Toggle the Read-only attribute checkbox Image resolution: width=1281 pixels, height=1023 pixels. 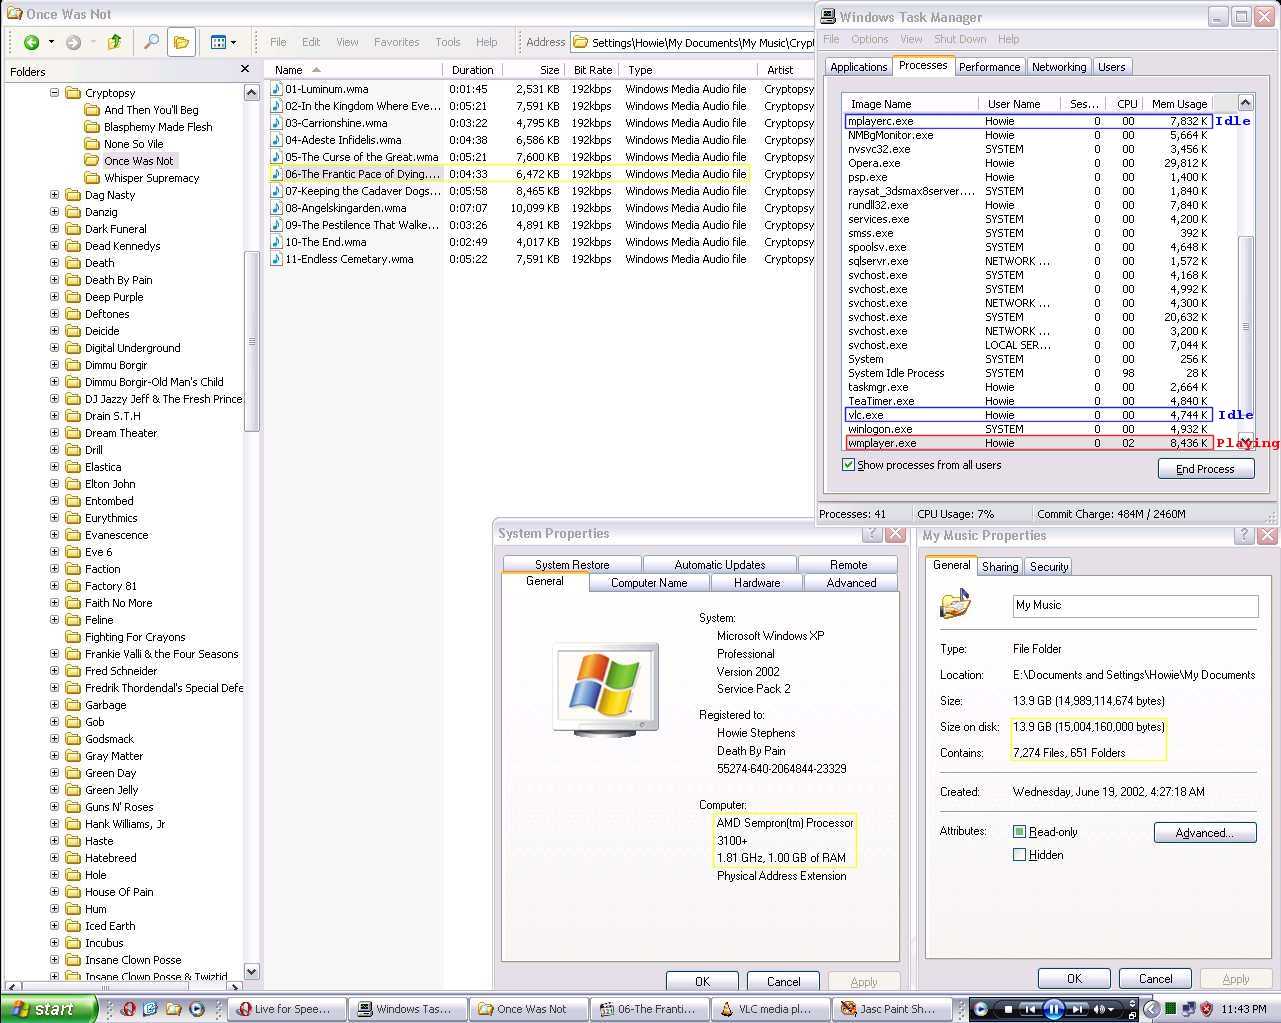pyautogui.click(x=1019, y=832)
